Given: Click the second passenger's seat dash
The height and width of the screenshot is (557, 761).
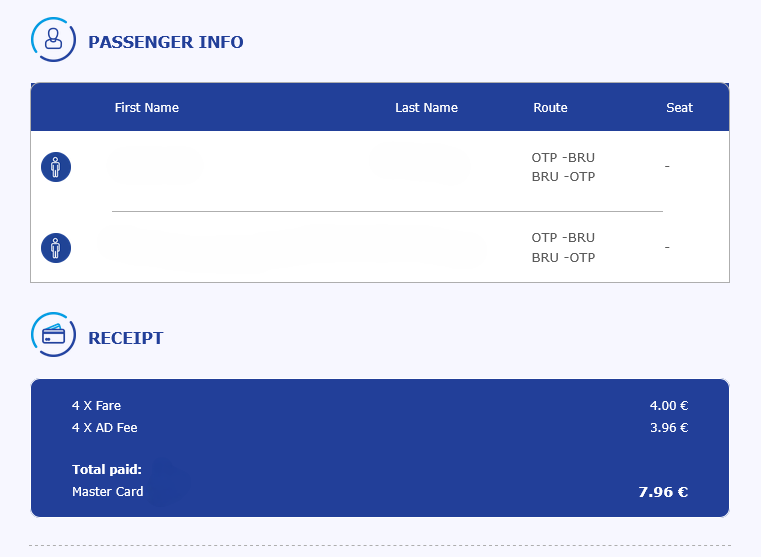Looking at the screenshot, I should pos(667,247).
